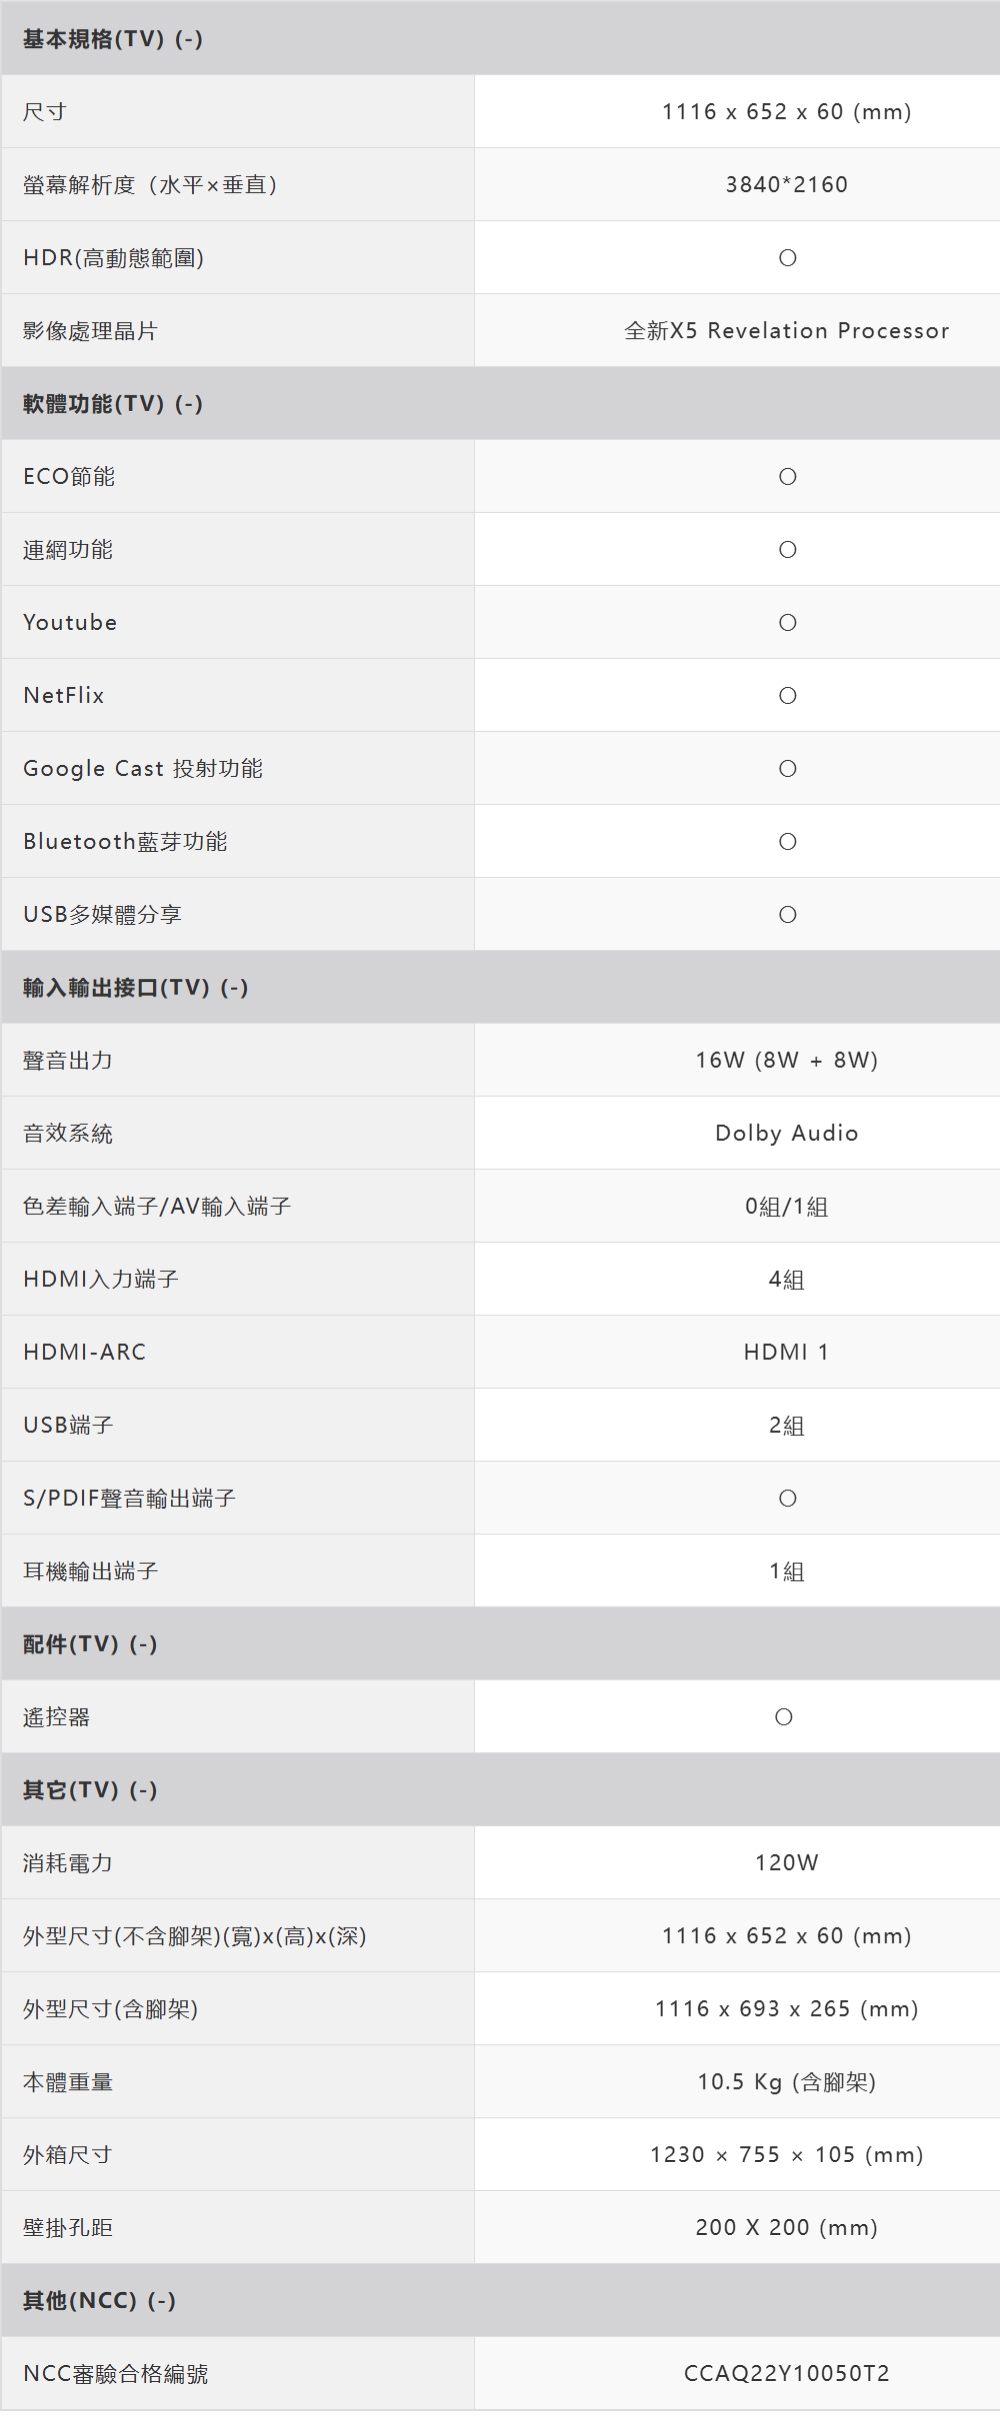Click the Google Cast 投射功能 label
The height and width of the screenshot is (2418, 1000).
(143, 769)
